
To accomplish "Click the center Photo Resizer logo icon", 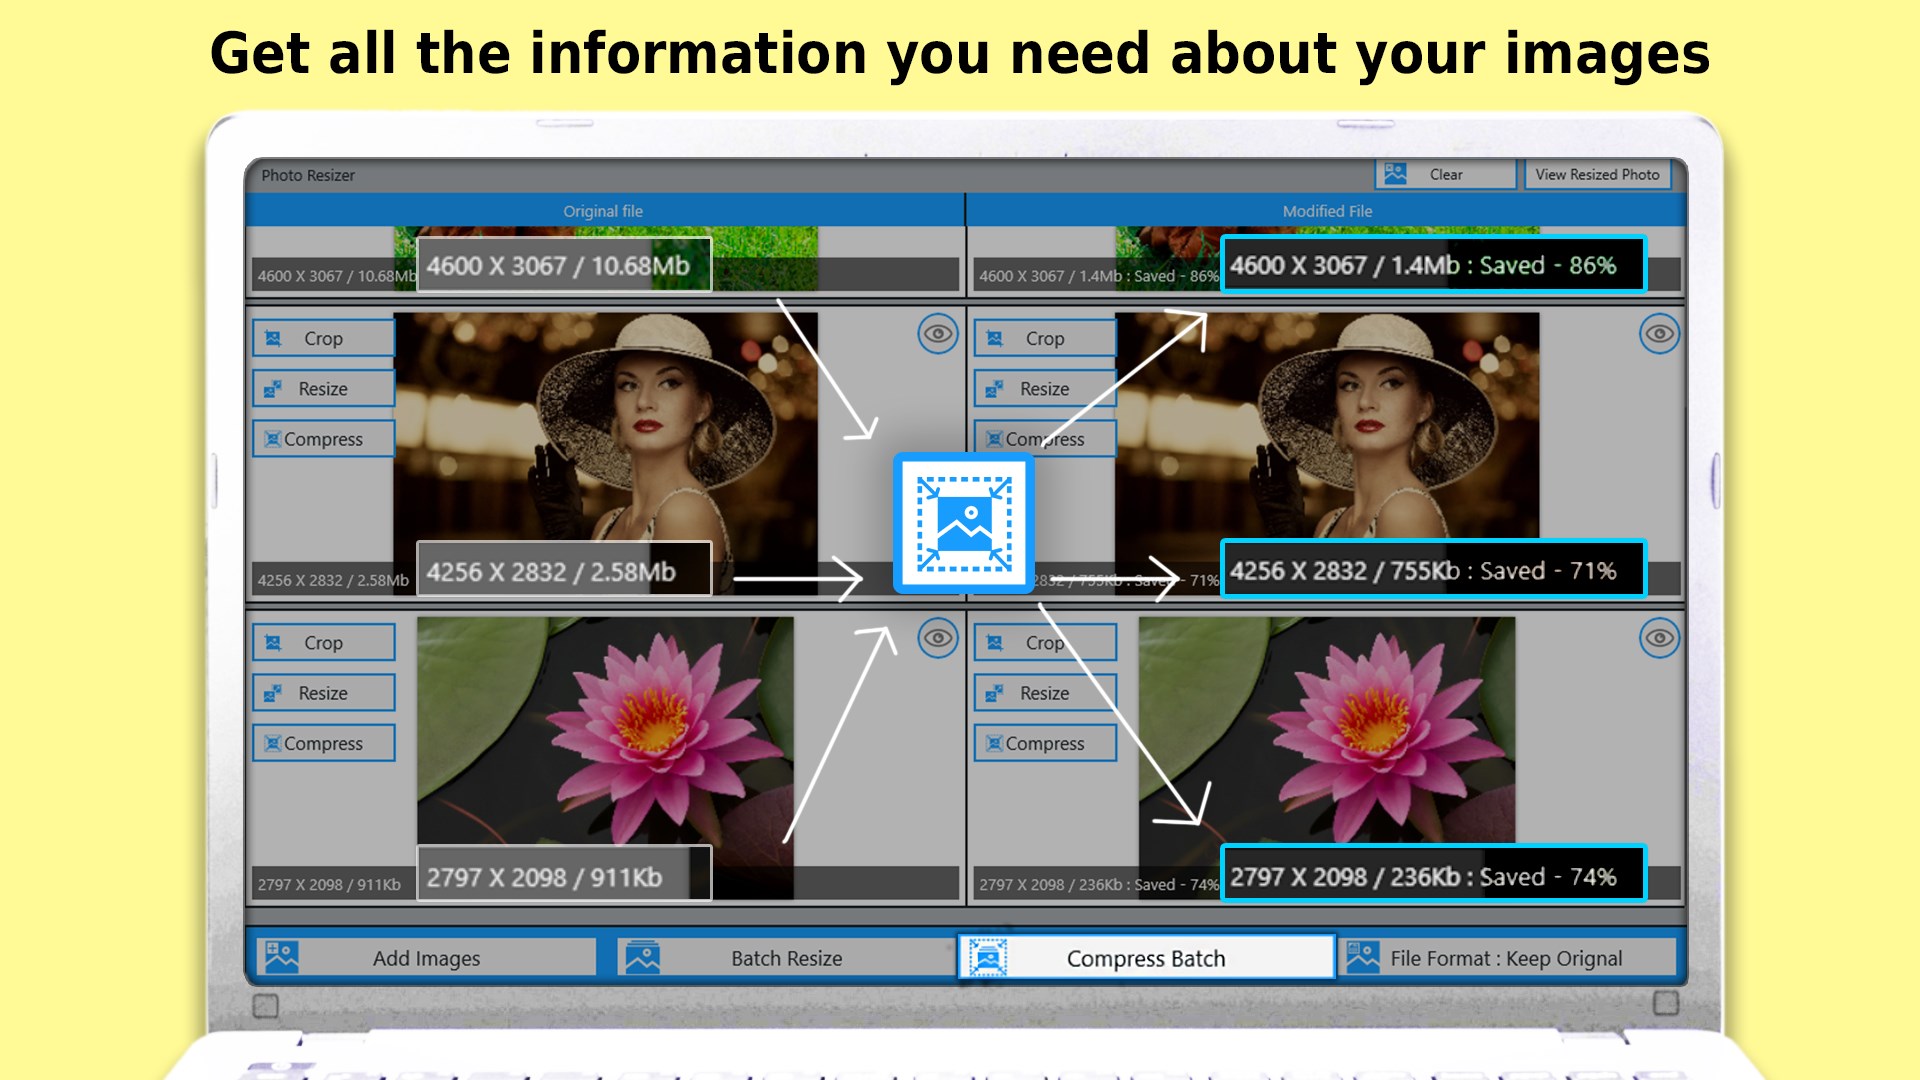I will click(x=963, y=523).
